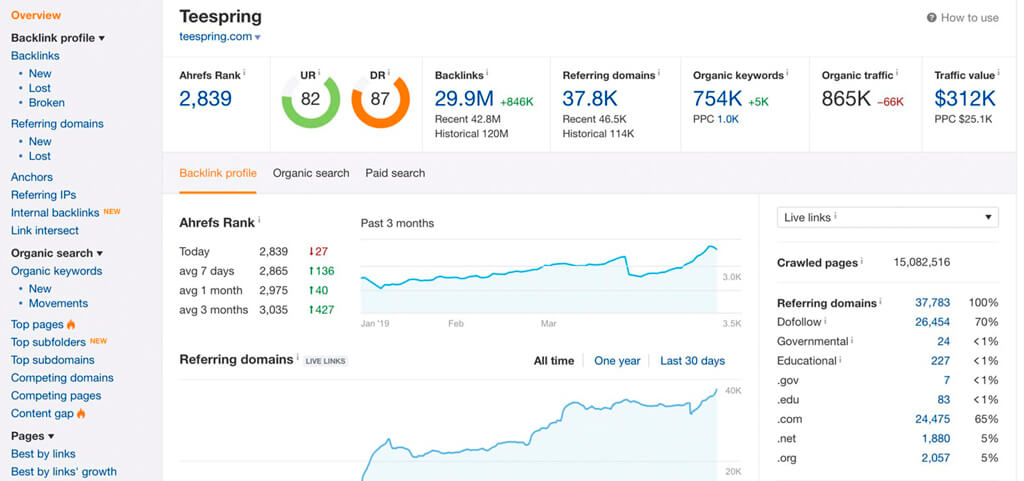Click the DR 87 orange donut gauge
Viewport: 1024px width, 481px height.
(380, 99)
